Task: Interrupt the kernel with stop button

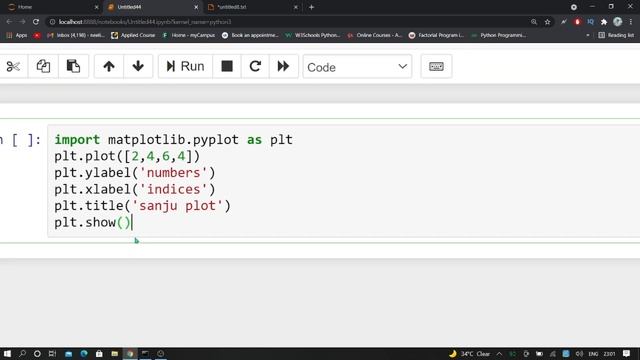Action: coord(227,66)
